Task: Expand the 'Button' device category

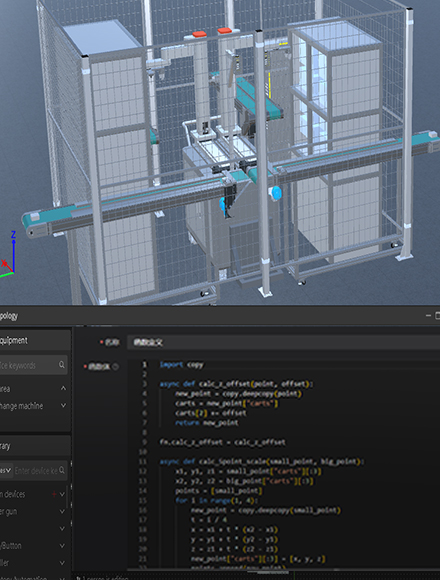Action: 62,546
